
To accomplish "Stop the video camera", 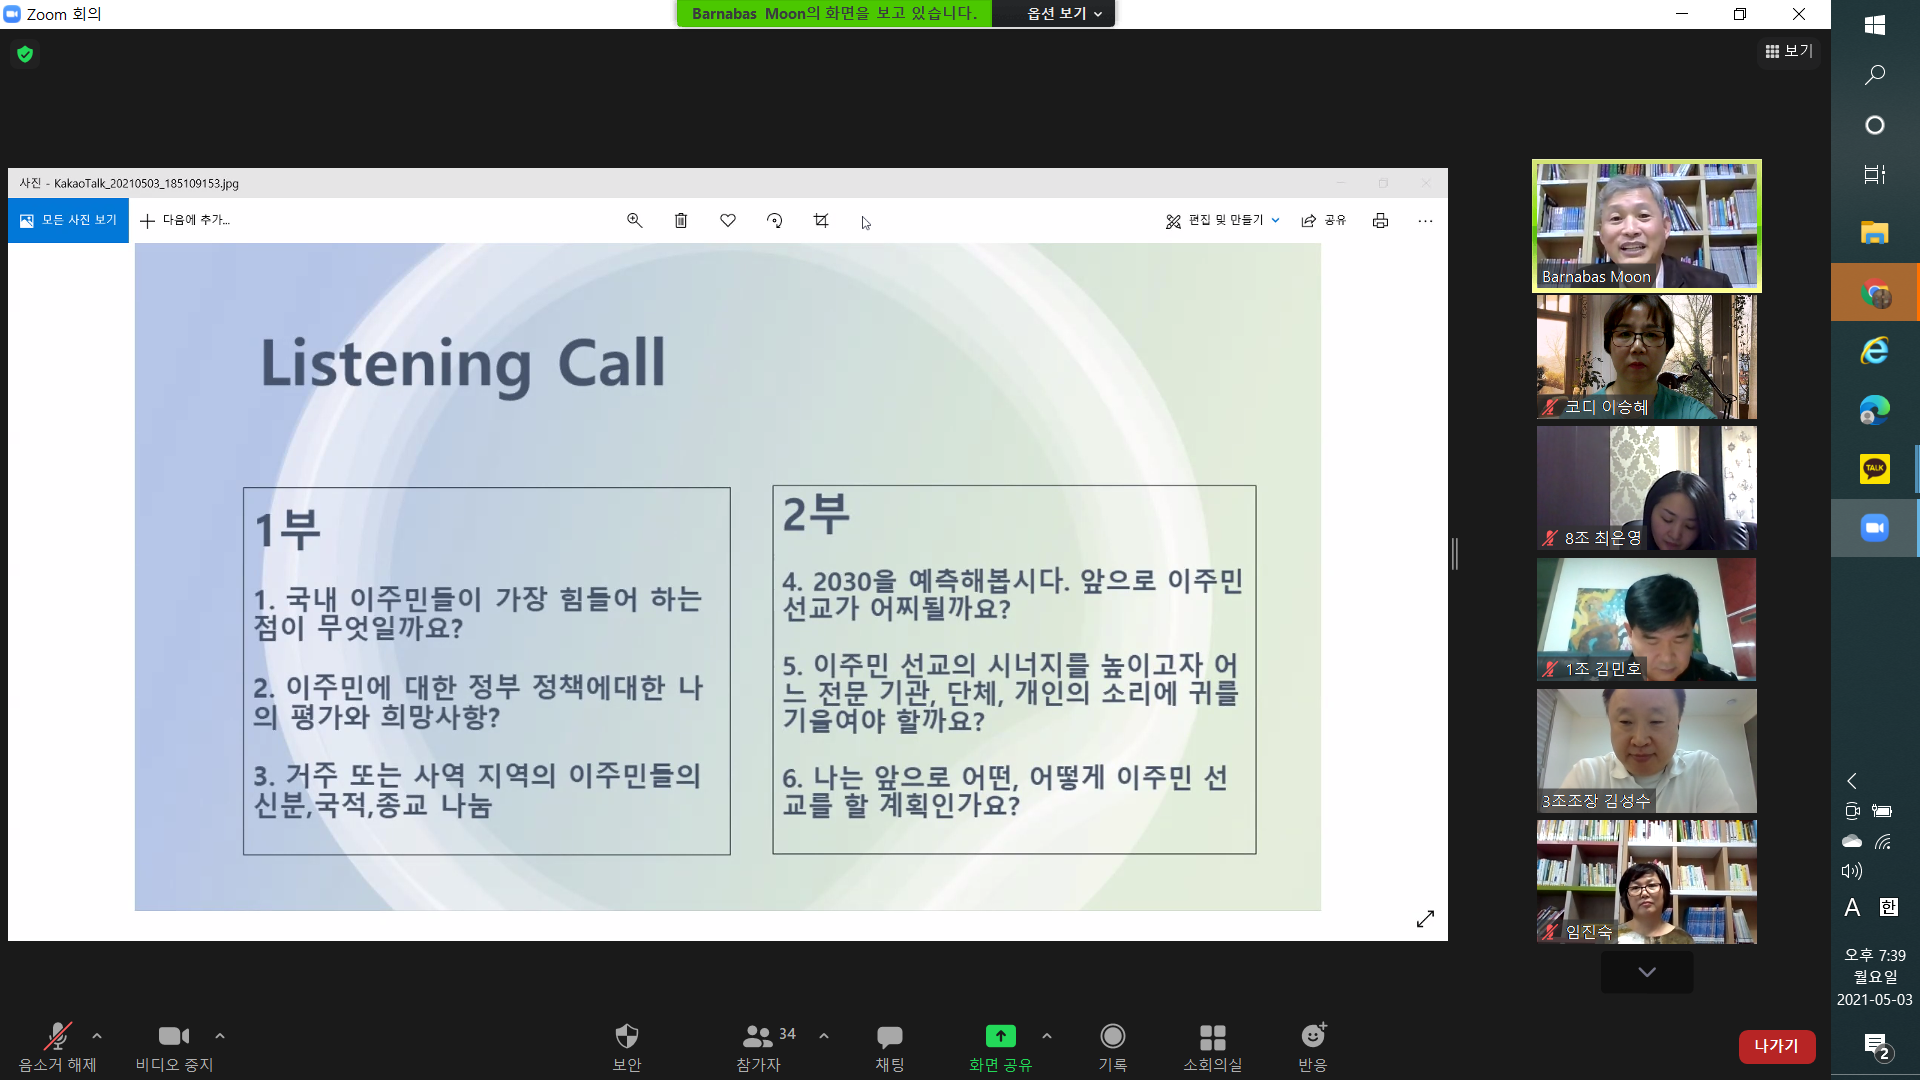I will (174, 1037).
